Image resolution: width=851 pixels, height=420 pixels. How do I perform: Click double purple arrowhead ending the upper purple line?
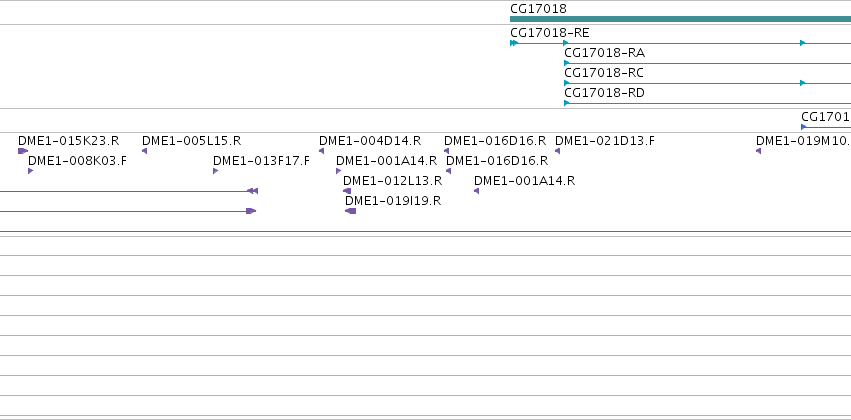point(252,191)
